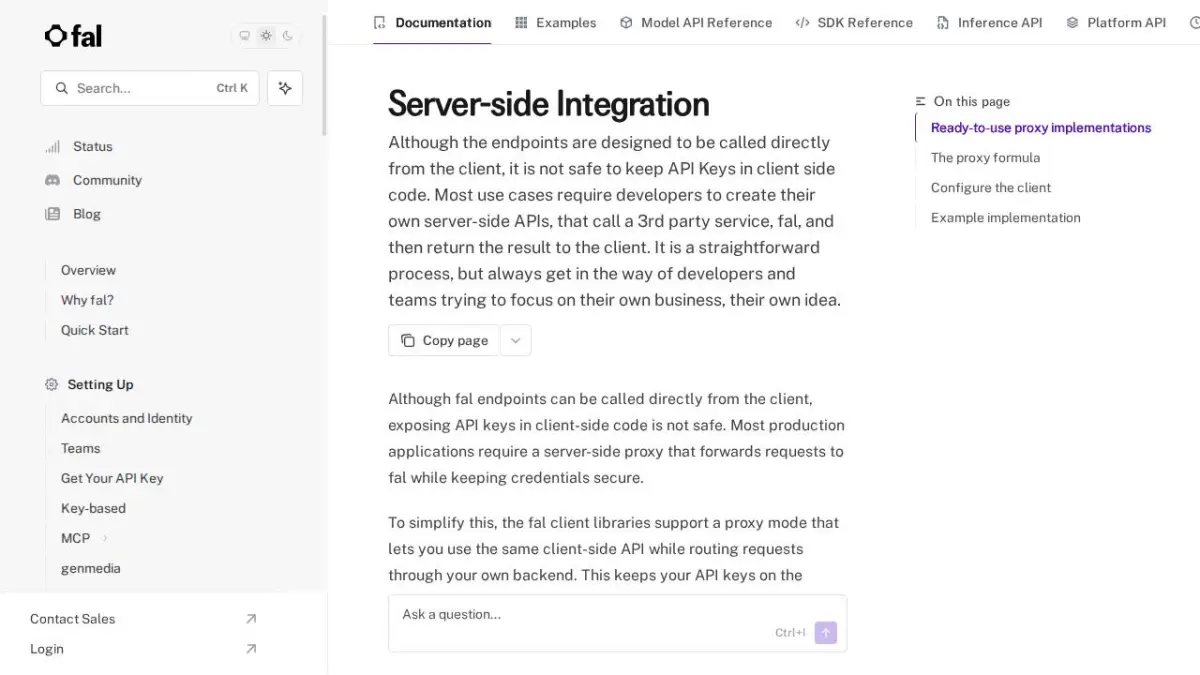Click the Status signal bars icon
Viewport: 1200px width, 675px height.
[52, 147]
